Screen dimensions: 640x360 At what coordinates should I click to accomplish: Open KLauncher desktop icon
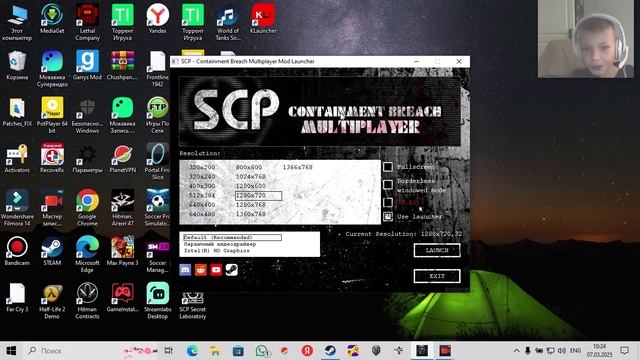[263, 19]
